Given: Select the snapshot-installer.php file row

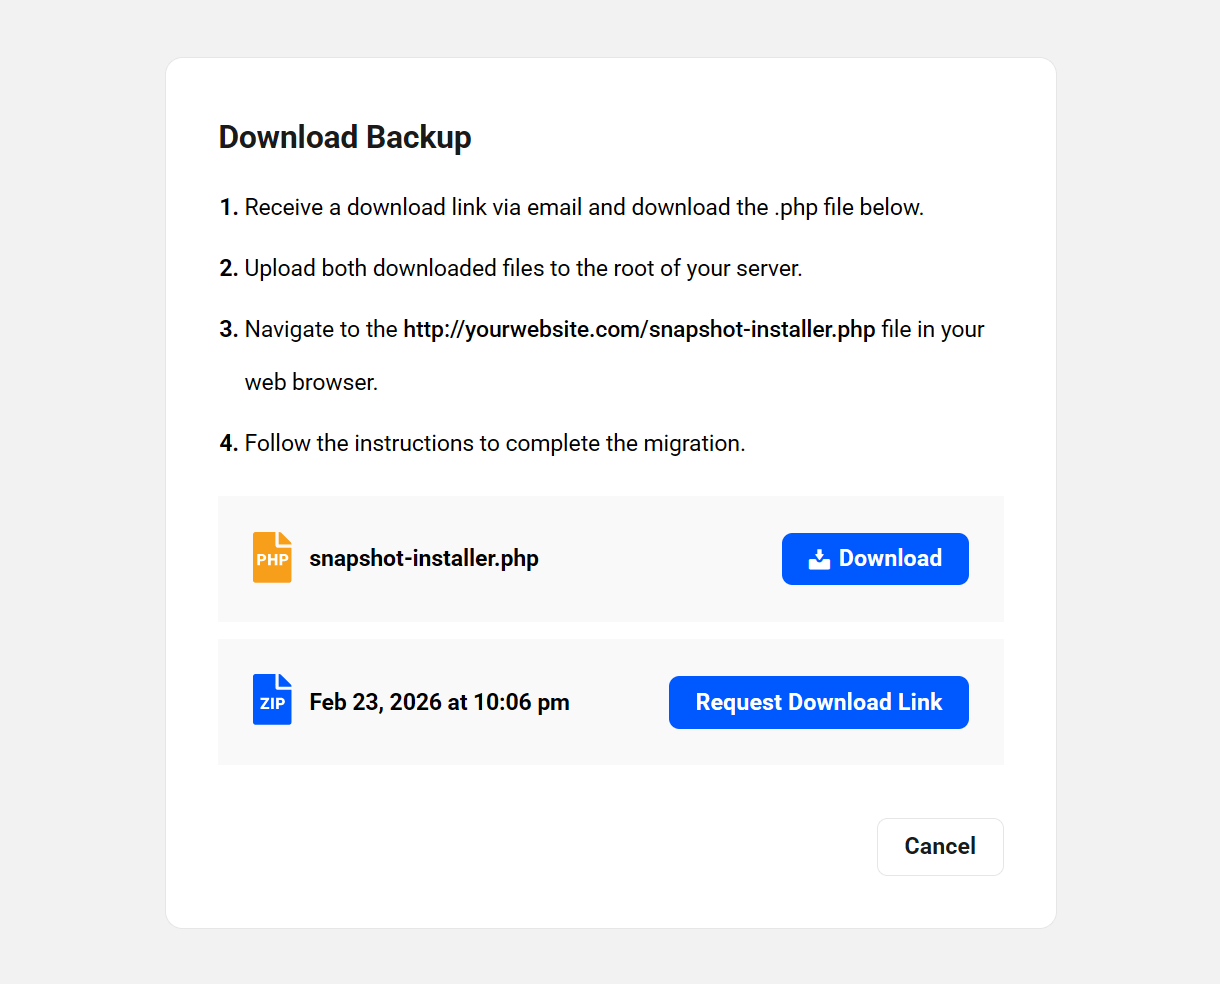Looking at the screenshot, I should 610,558.
